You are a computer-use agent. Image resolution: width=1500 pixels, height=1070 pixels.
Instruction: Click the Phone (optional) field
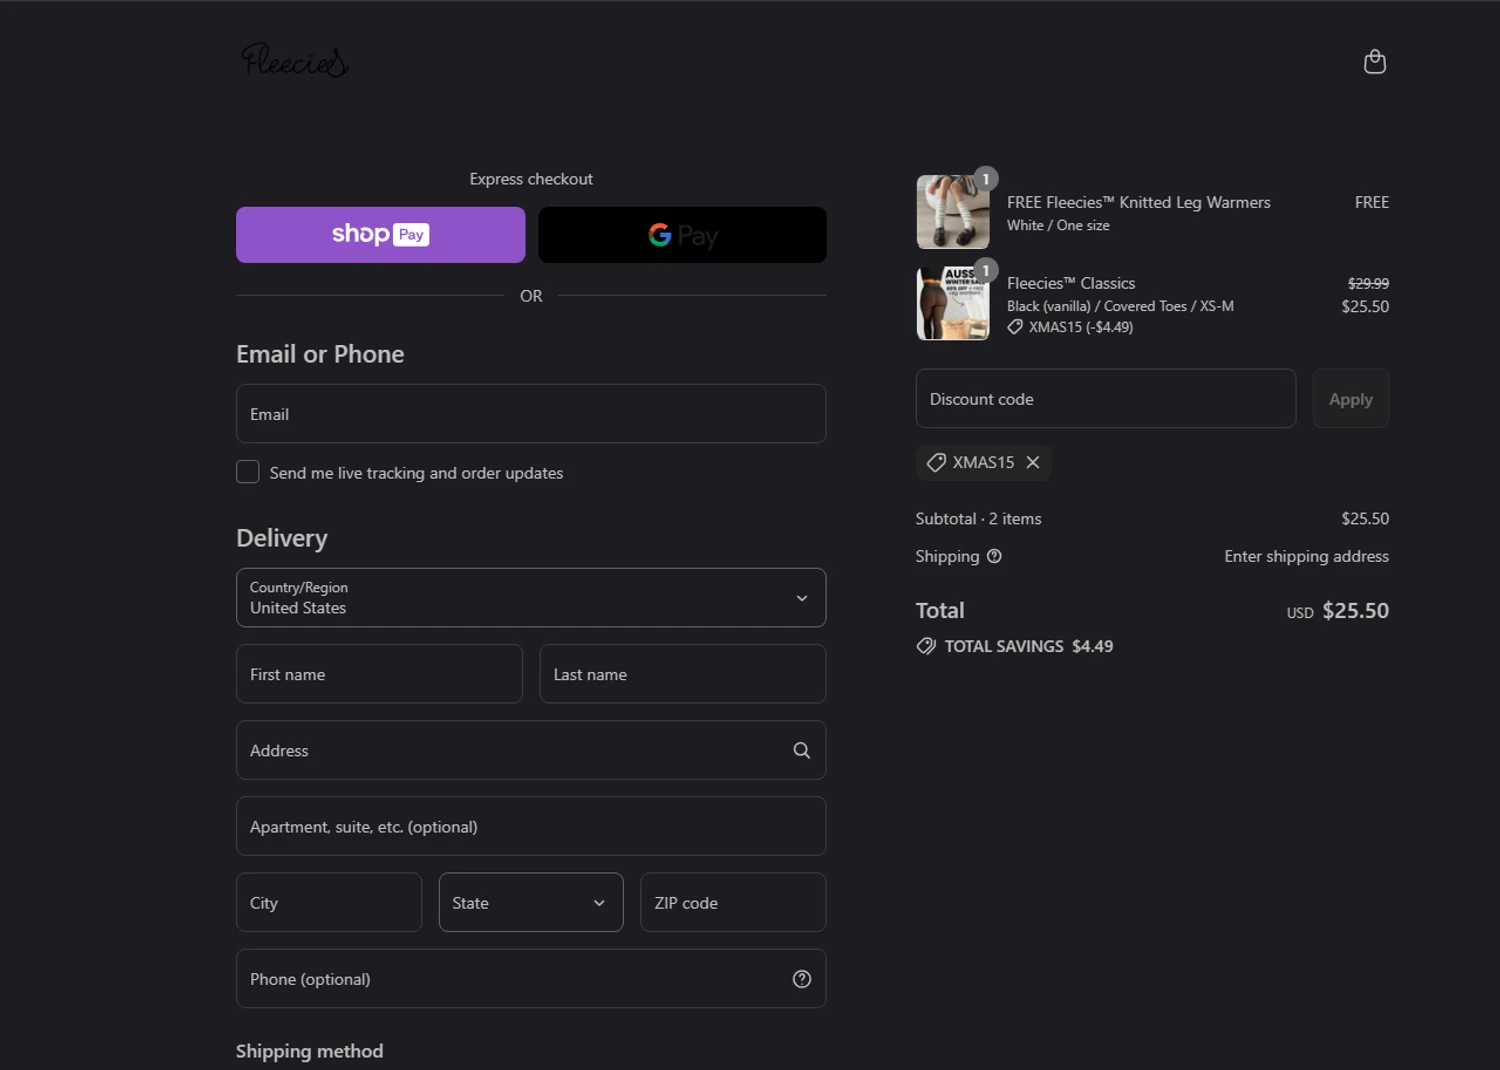[x=531, y=978]
